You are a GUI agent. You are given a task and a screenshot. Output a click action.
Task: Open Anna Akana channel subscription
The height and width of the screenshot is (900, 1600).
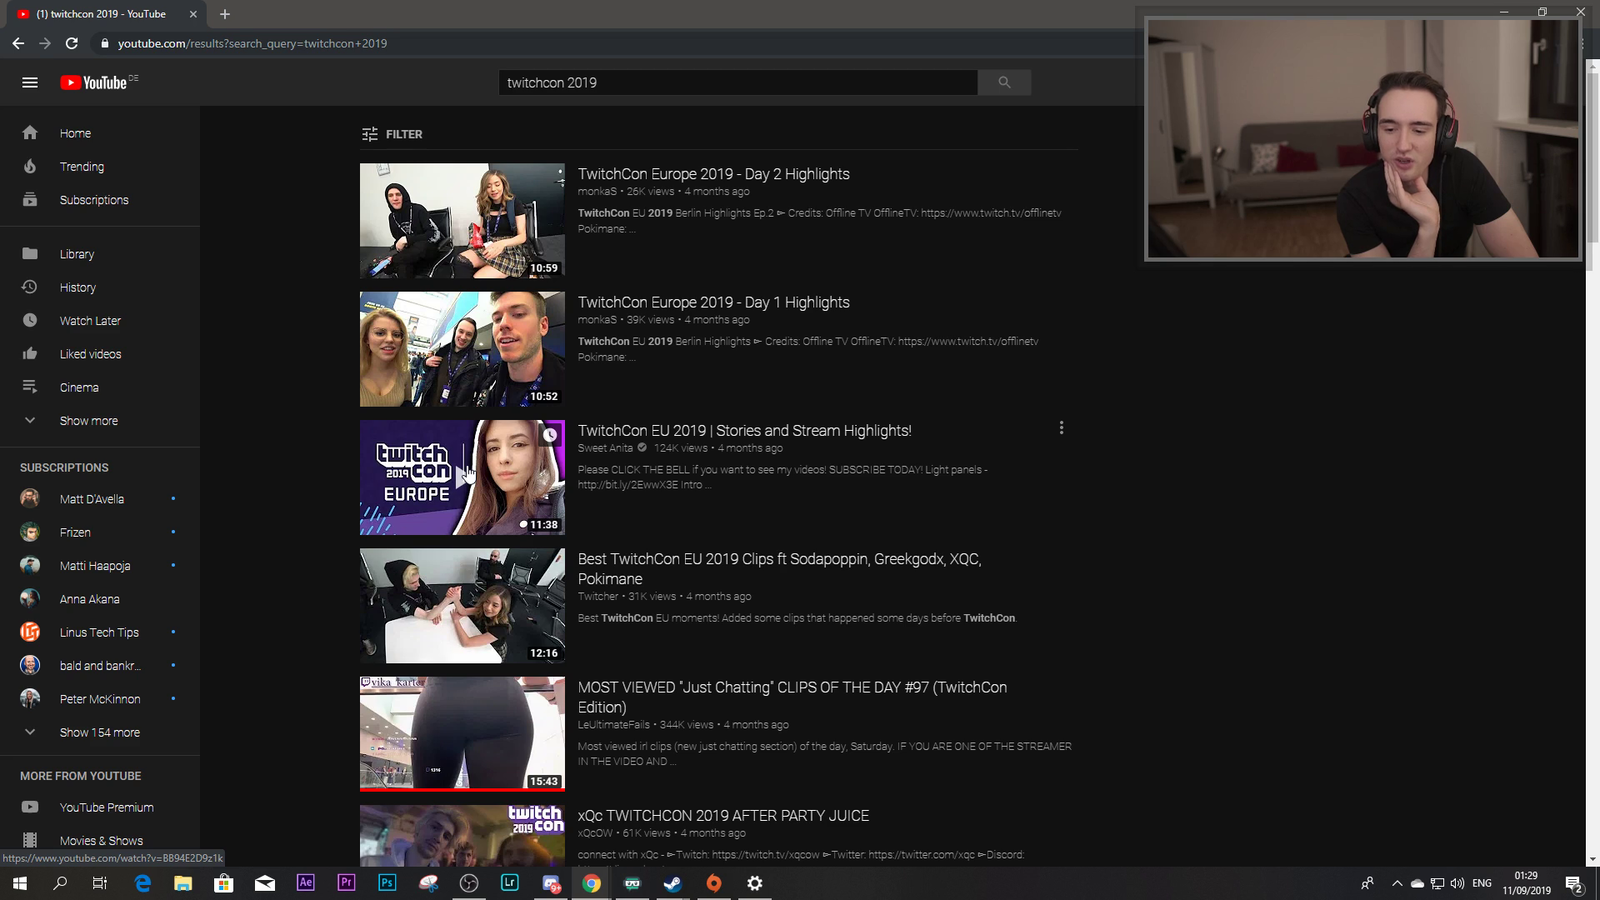tap(100, 599)
